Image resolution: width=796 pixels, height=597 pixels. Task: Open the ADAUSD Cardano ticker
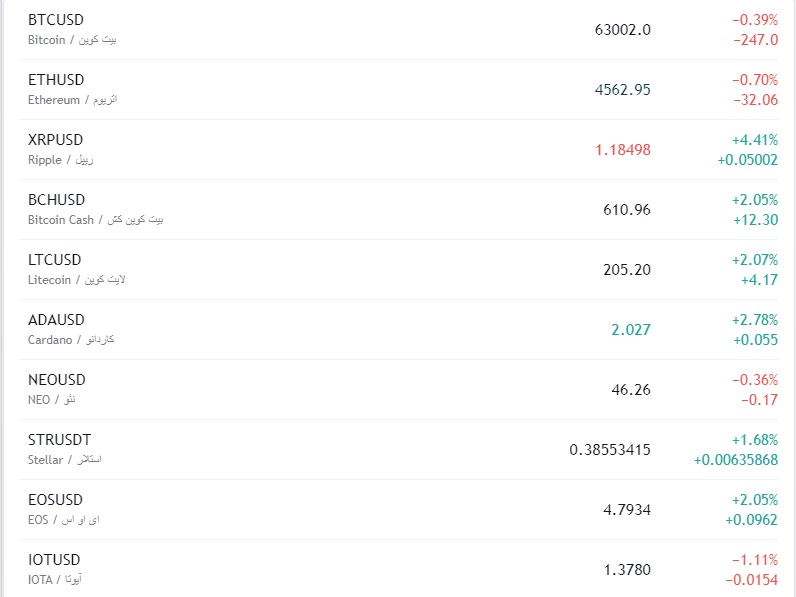point(56,320)
